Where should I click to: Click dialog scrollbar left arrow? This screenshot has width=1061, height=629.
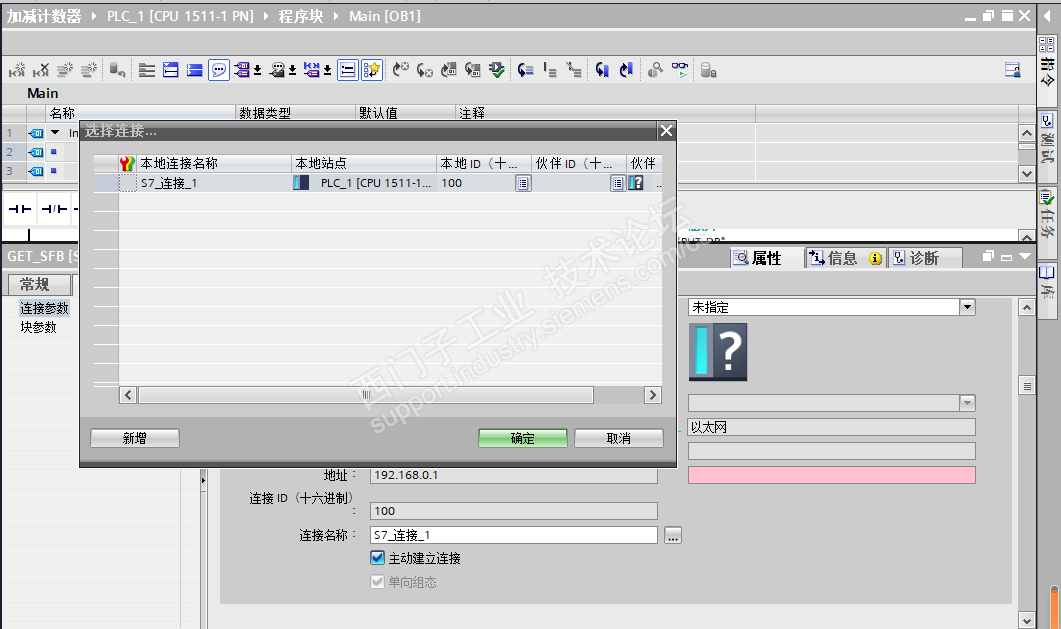tap(128, 395)
